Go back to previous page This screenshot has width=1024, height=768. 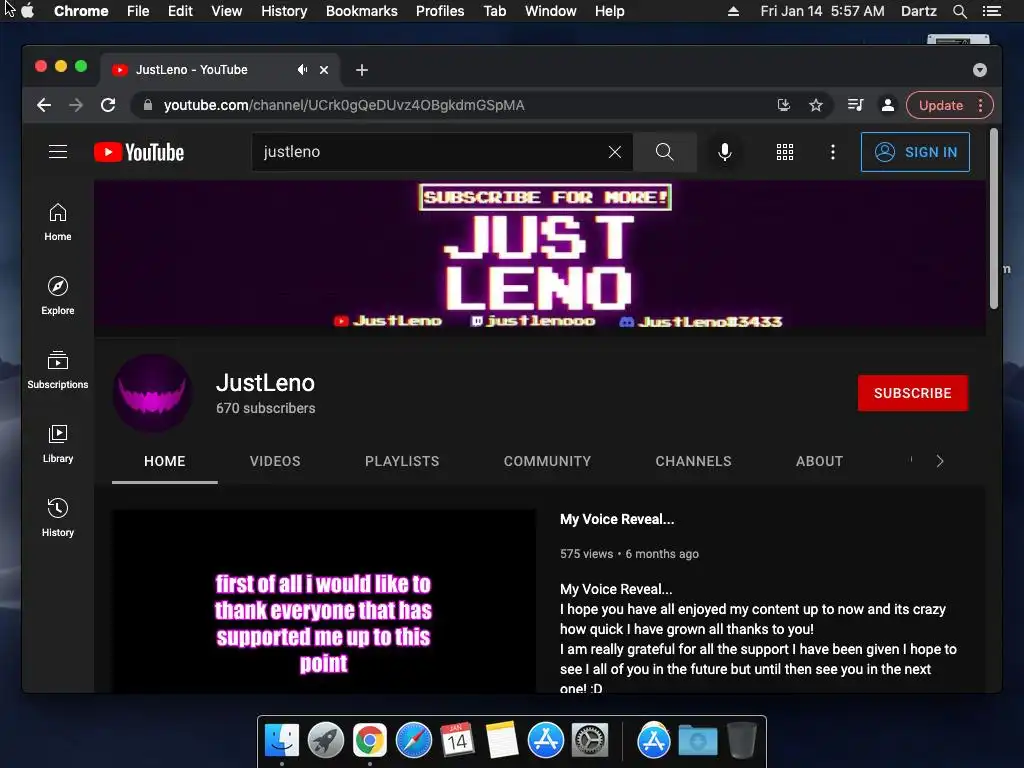pos(44,105)
